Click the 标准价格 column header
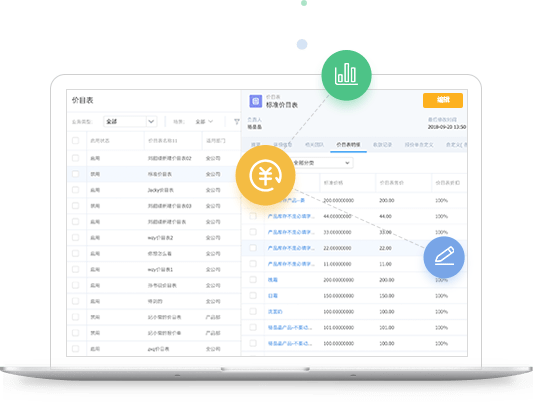The width and height of the screenshot is (533, 402). pos(333,183)
